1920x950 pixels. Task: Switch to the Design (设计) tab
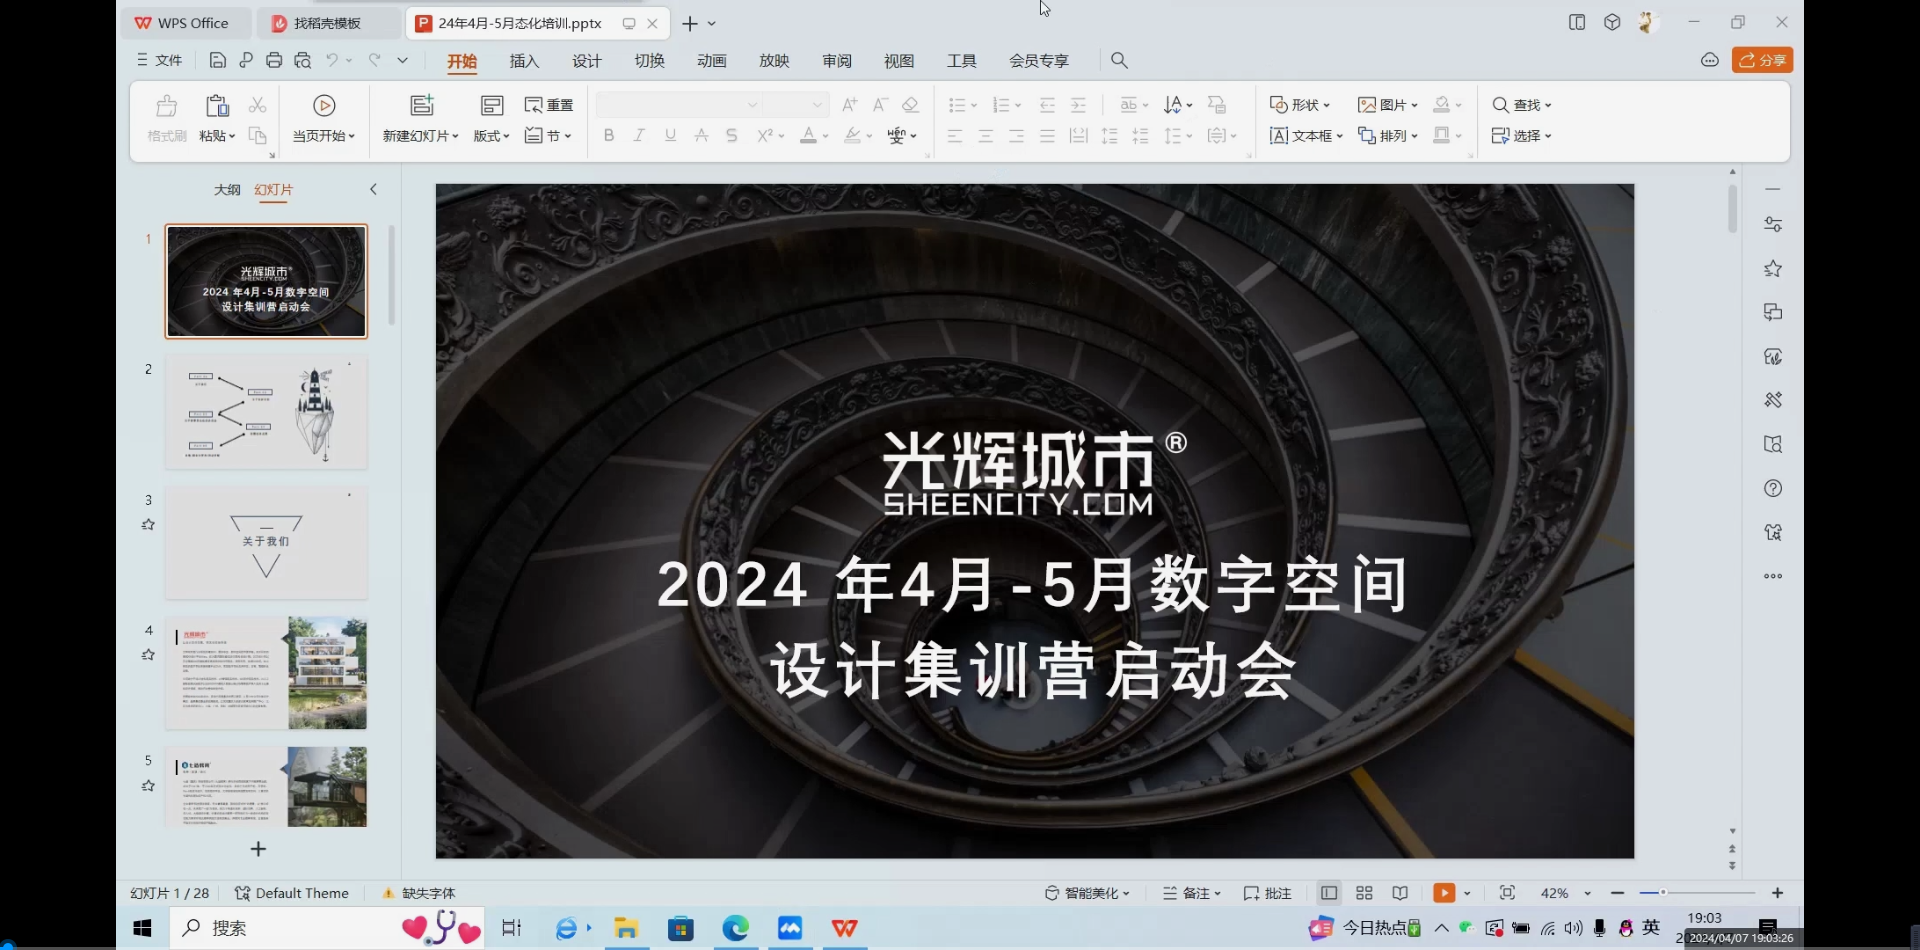587,61
